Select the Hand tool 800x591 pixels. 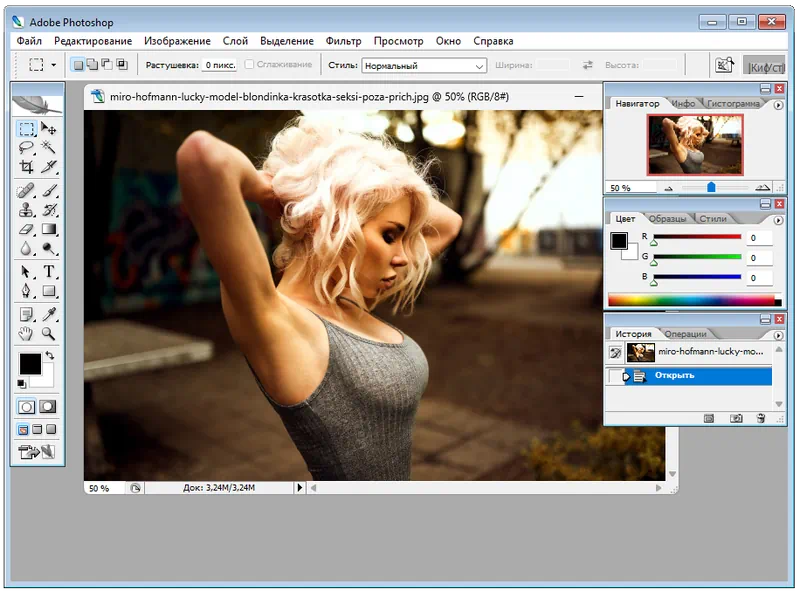click(27, 334)
